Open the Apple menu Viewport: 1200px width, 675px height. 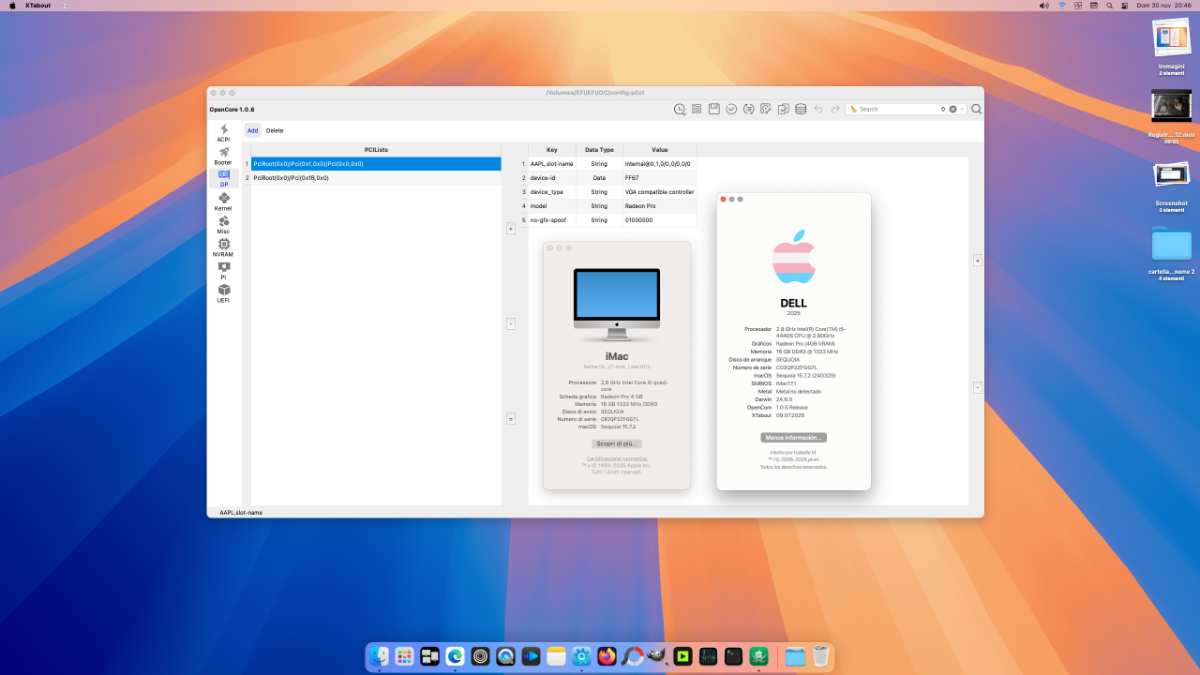point(12,5)
